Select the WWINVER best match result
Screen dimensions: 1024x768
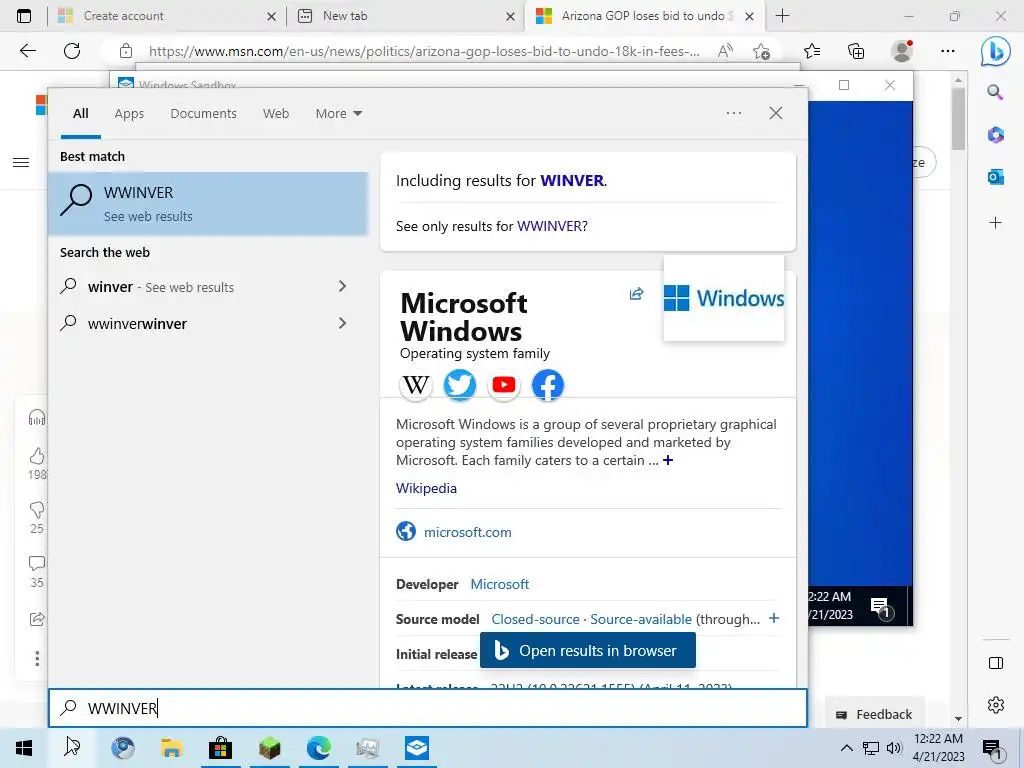coord(208,203)
